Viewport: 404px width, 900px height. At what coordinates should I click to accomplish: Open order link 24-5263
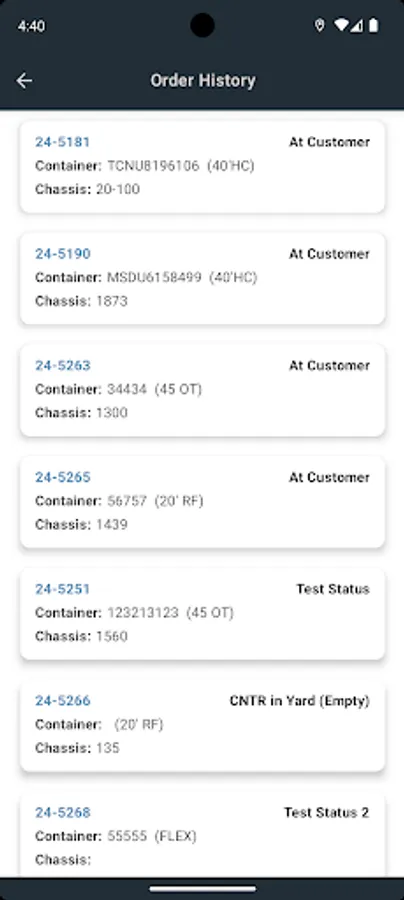coord(63,366)
